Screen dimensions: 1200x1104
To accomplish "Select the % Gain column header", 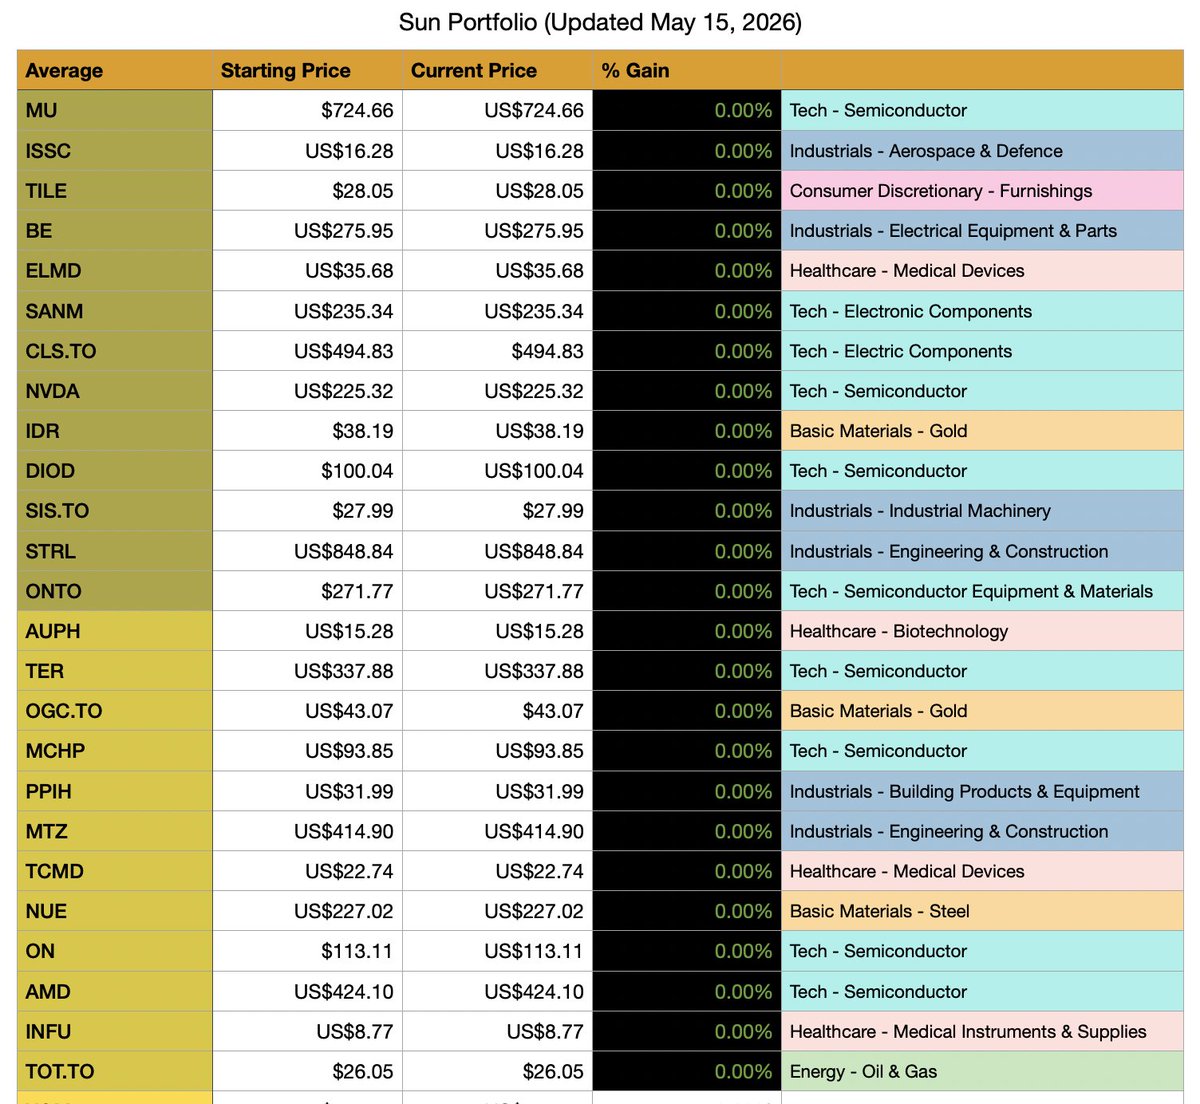I will pyautogui.click(x=687, y=70).
